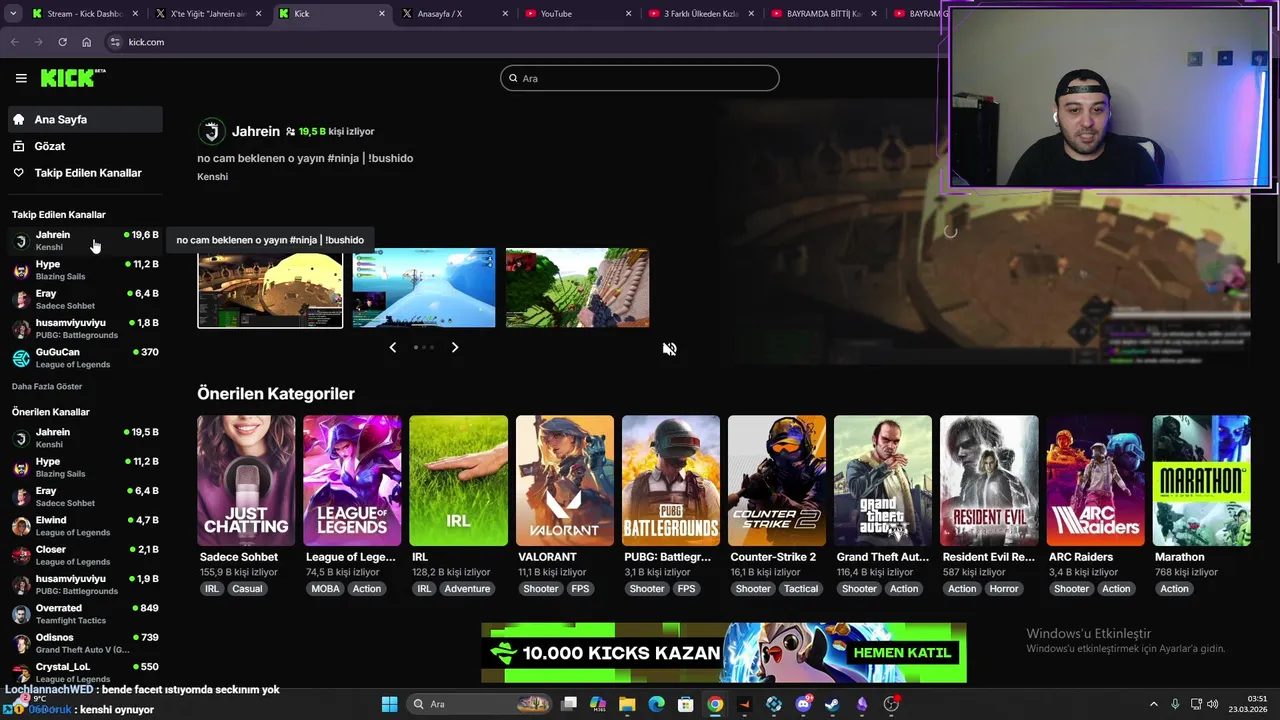1280x720 pixels.
Task: Open the VALORANT category card
Action: click(565, 481)
